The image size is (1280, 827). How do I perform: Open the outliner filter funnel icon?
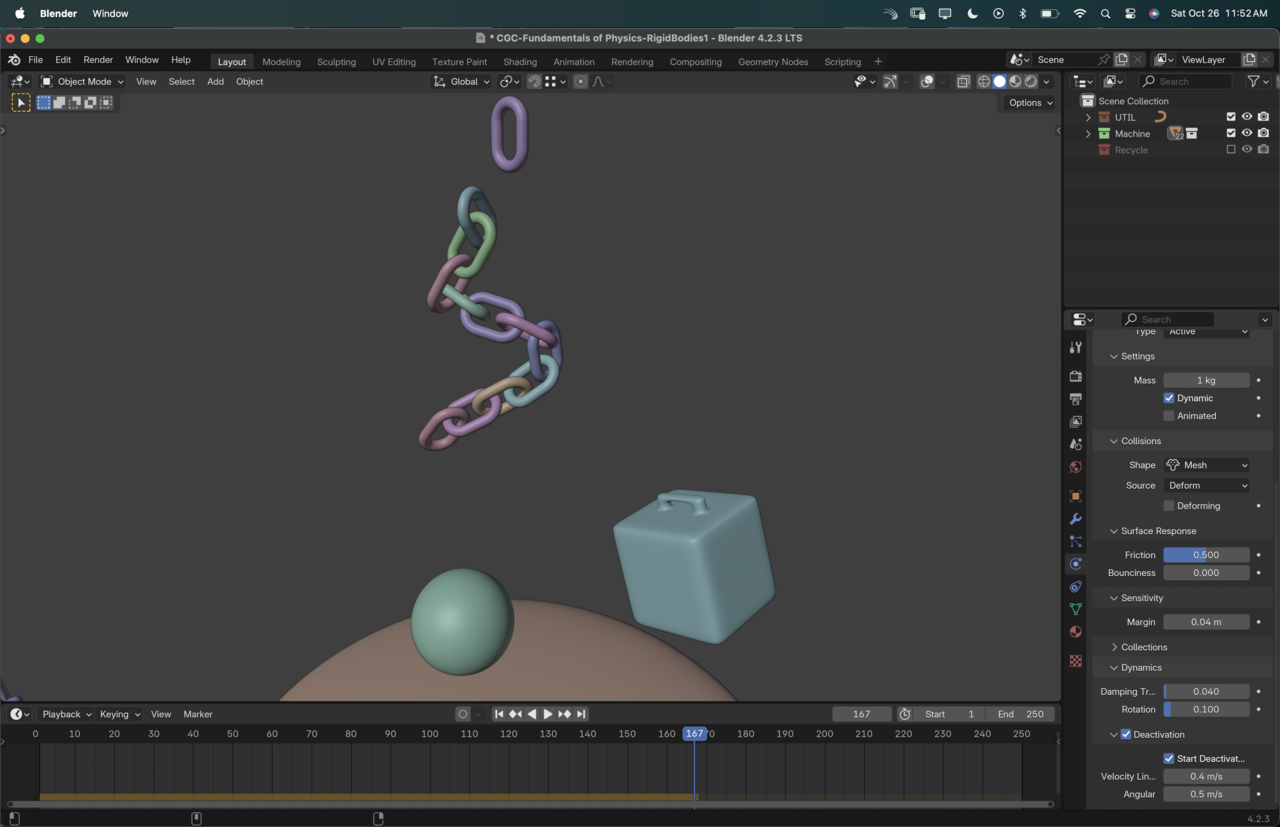tap(1253, 81)
